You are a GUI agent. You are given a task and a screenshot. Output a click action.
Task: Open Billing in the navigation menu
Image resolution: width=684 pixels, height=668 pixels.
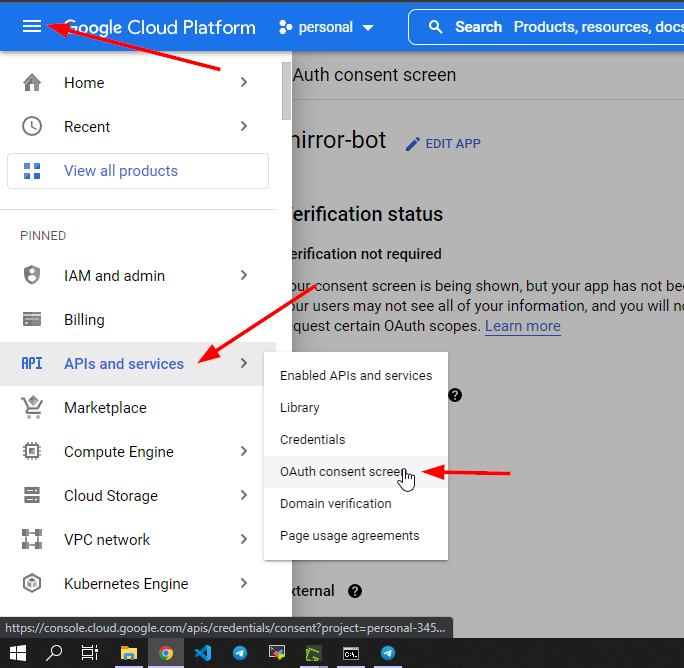pos(138,320)
